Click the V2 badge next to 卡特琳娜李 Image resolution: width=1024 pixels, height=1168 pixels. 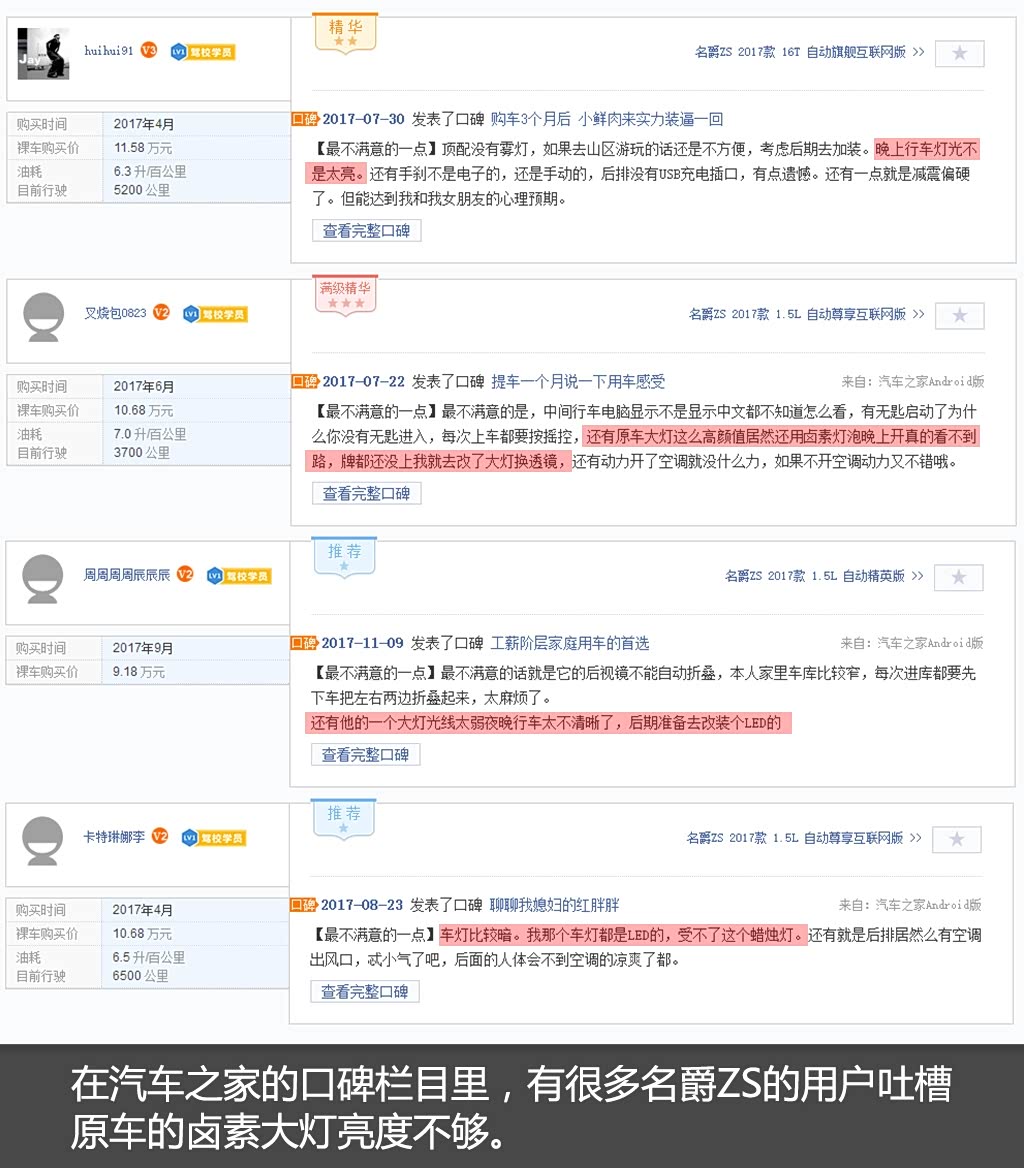[x=159, y=836]
